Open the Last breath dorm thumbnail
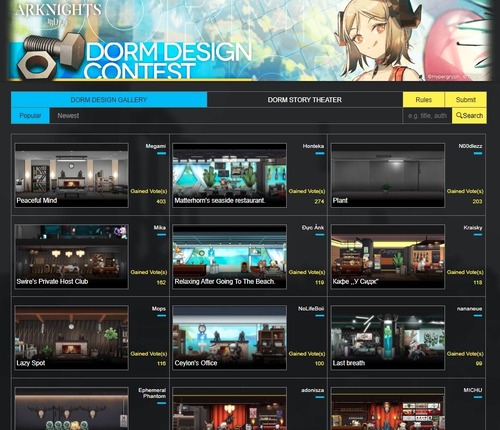 pos(388,338)
